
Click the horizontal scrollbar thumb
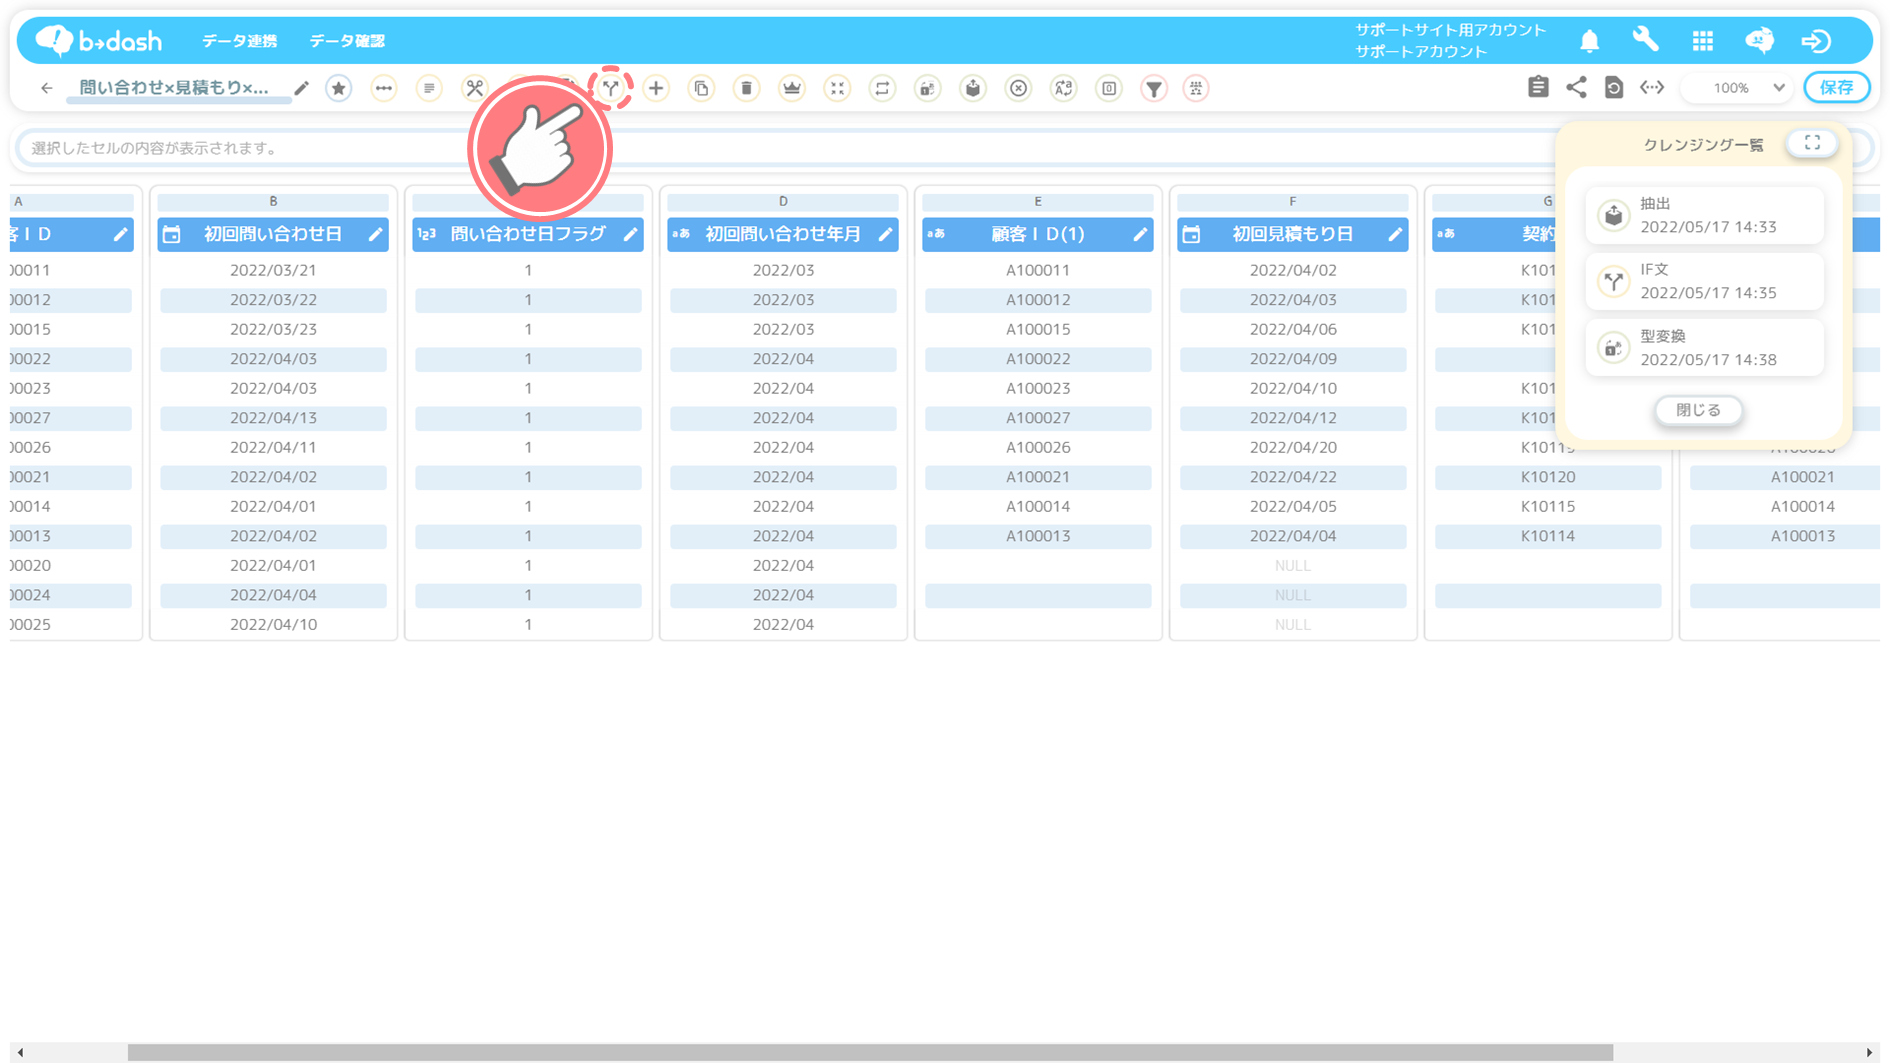tap(870, 1052)
